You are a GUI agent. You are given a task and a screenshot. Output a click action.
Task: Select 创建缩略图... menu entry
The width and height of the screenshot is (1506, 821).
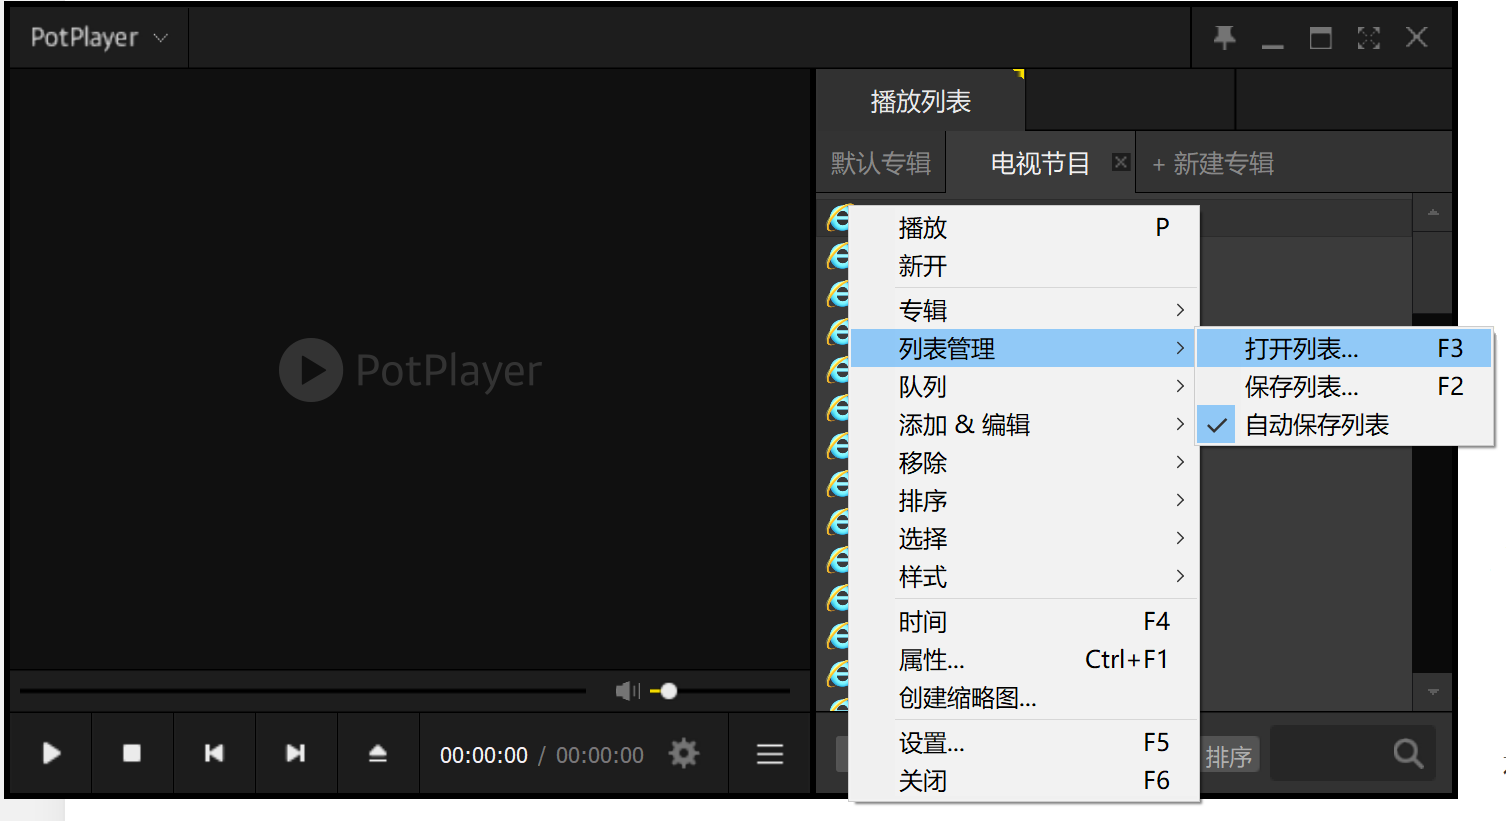tap(1023, 698)
